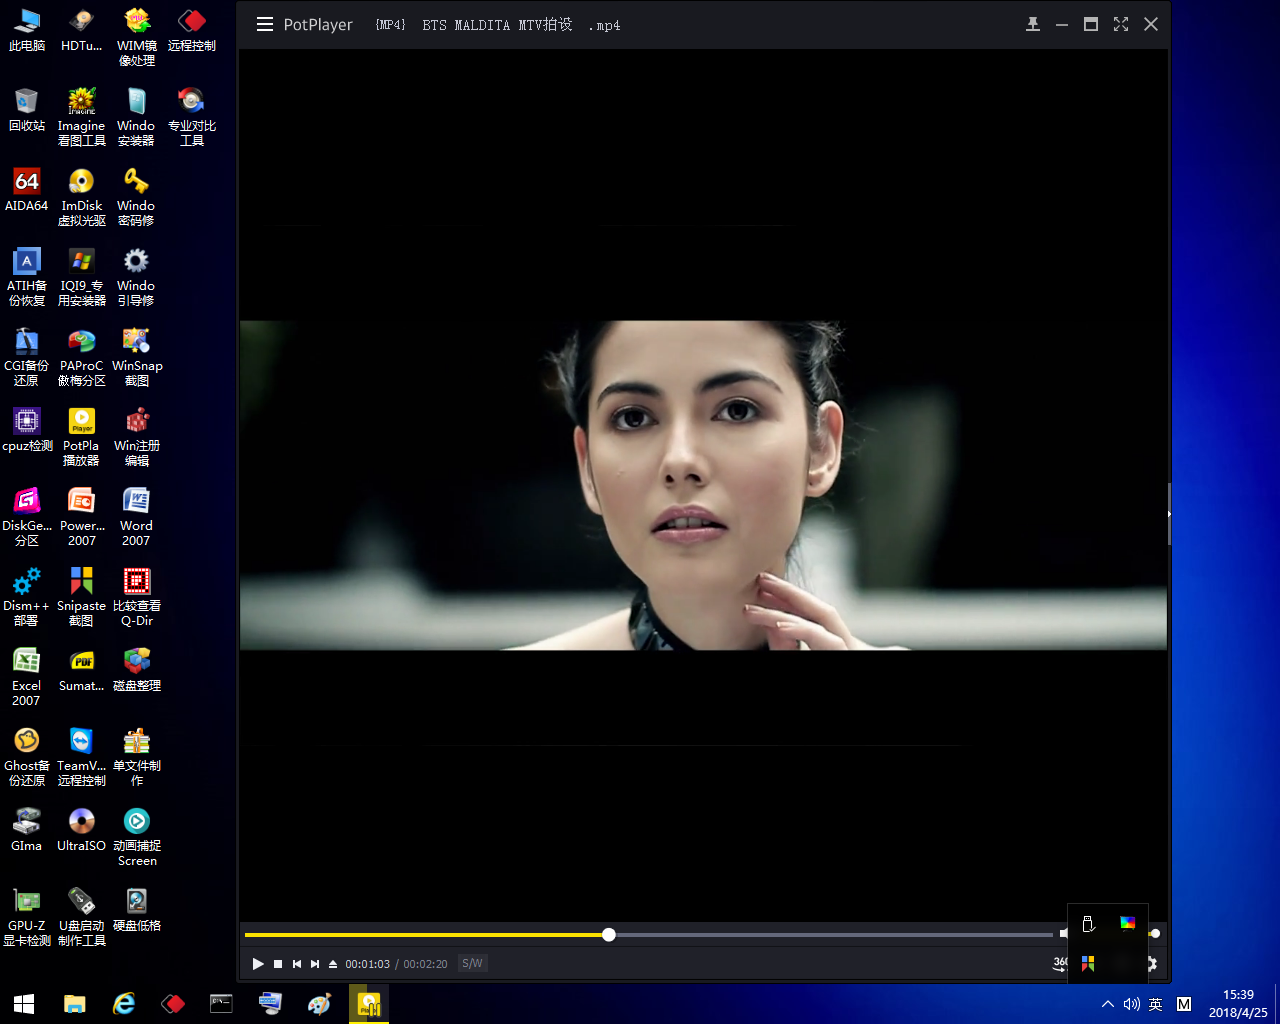
Task: Open the GPU-Z 显卡检测 icon
Action: (x=27, y=917)
